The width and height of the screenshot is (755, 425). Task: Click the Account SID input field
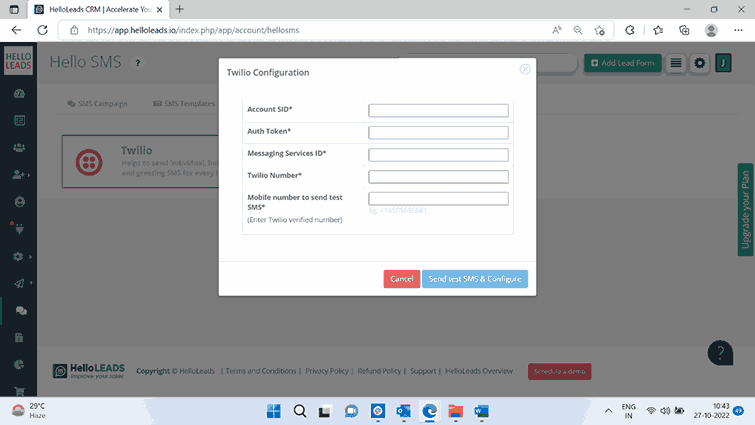(x=438, y=110)
